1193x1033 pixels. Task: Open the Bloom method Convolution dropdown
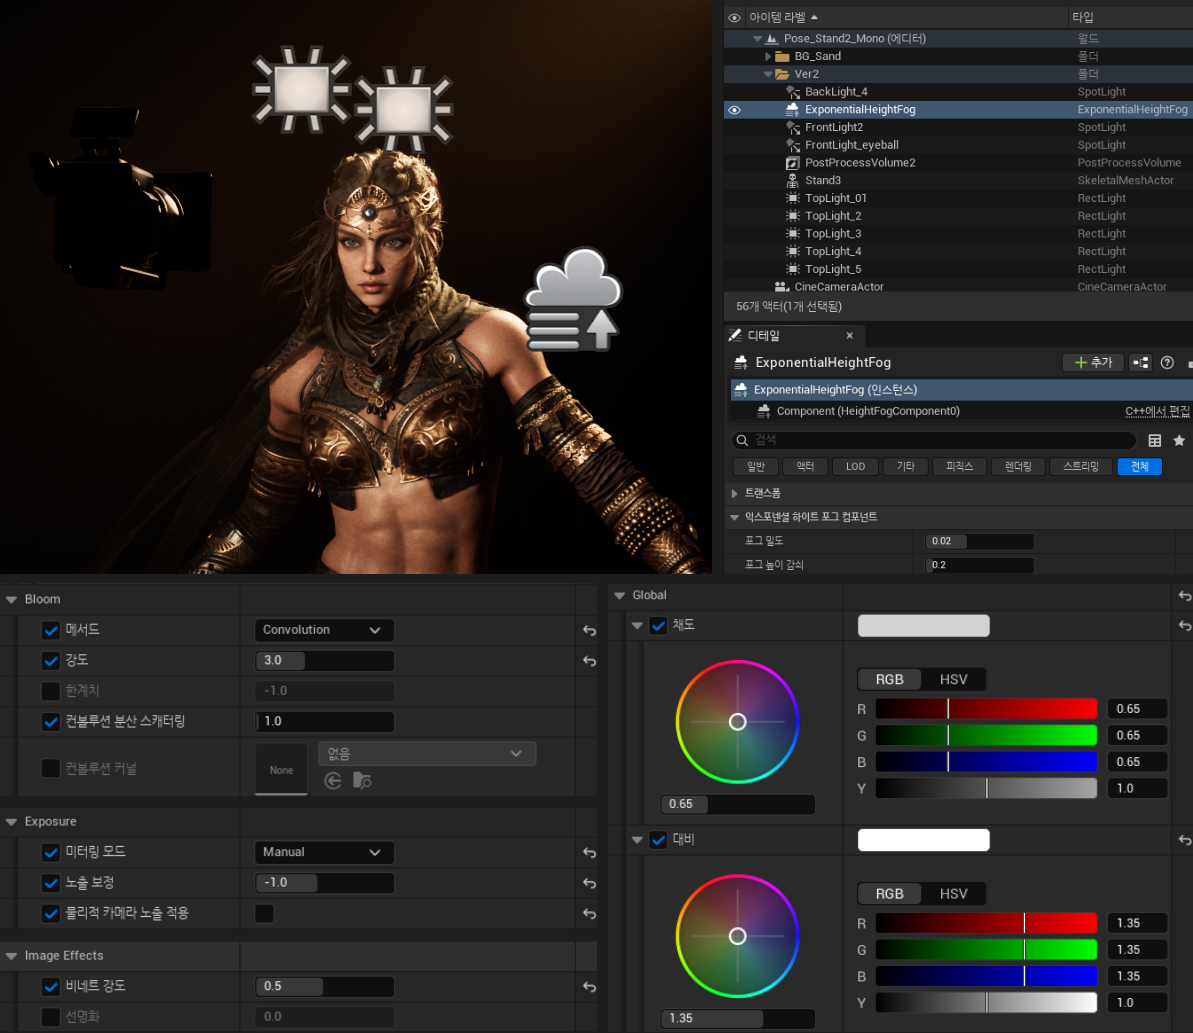324,630
